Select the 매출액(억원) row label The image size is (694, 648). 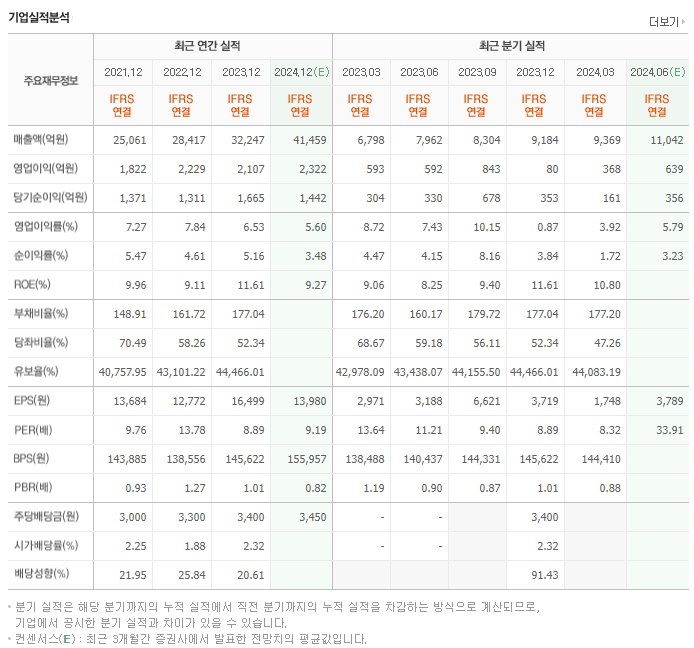(41, 139)
